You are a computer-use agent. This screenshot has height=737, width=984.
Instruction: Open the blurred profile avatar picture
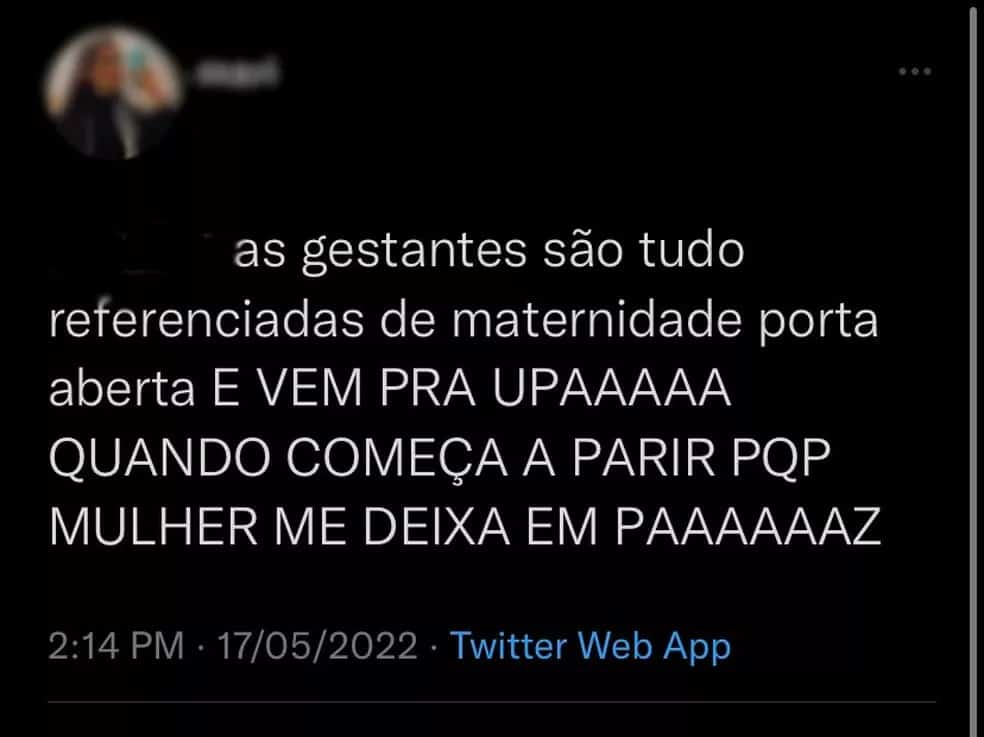coord(114,93)
